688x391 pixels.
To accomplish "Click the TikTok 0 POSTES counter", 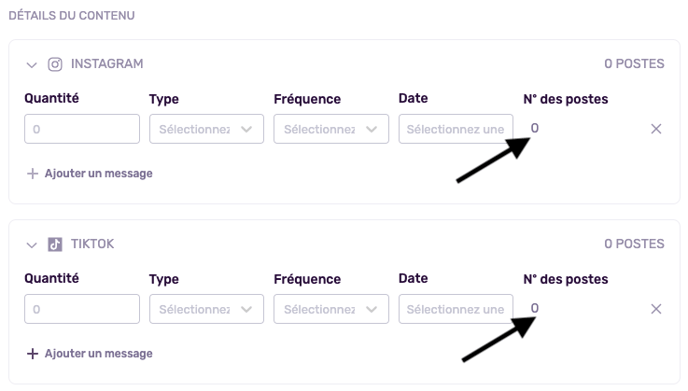I will coord(634,244).
